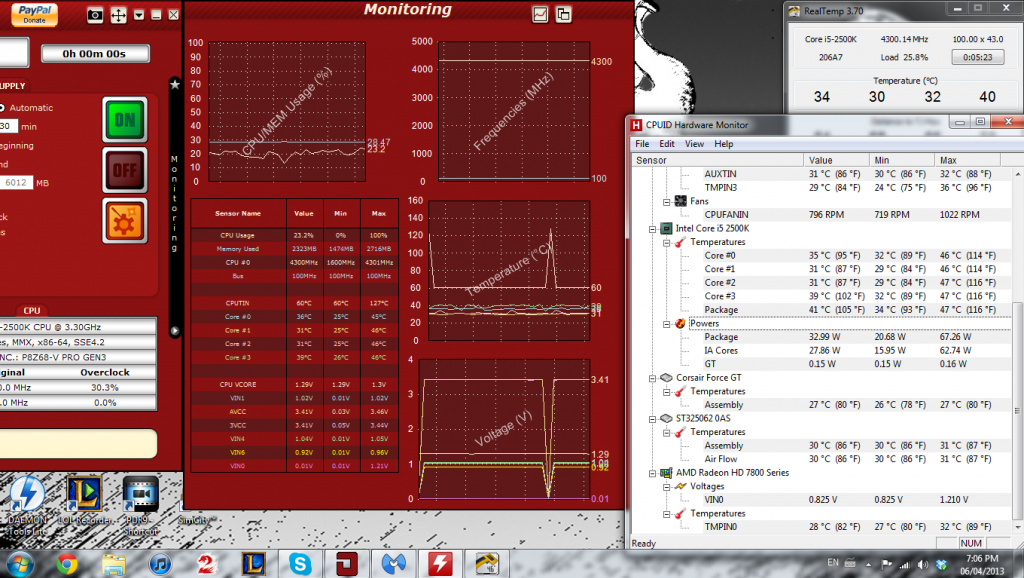Click the Hardware Monitor vertical scrollbar thumb
This screenshot has height=578, width=1024.
[1017, 410]
